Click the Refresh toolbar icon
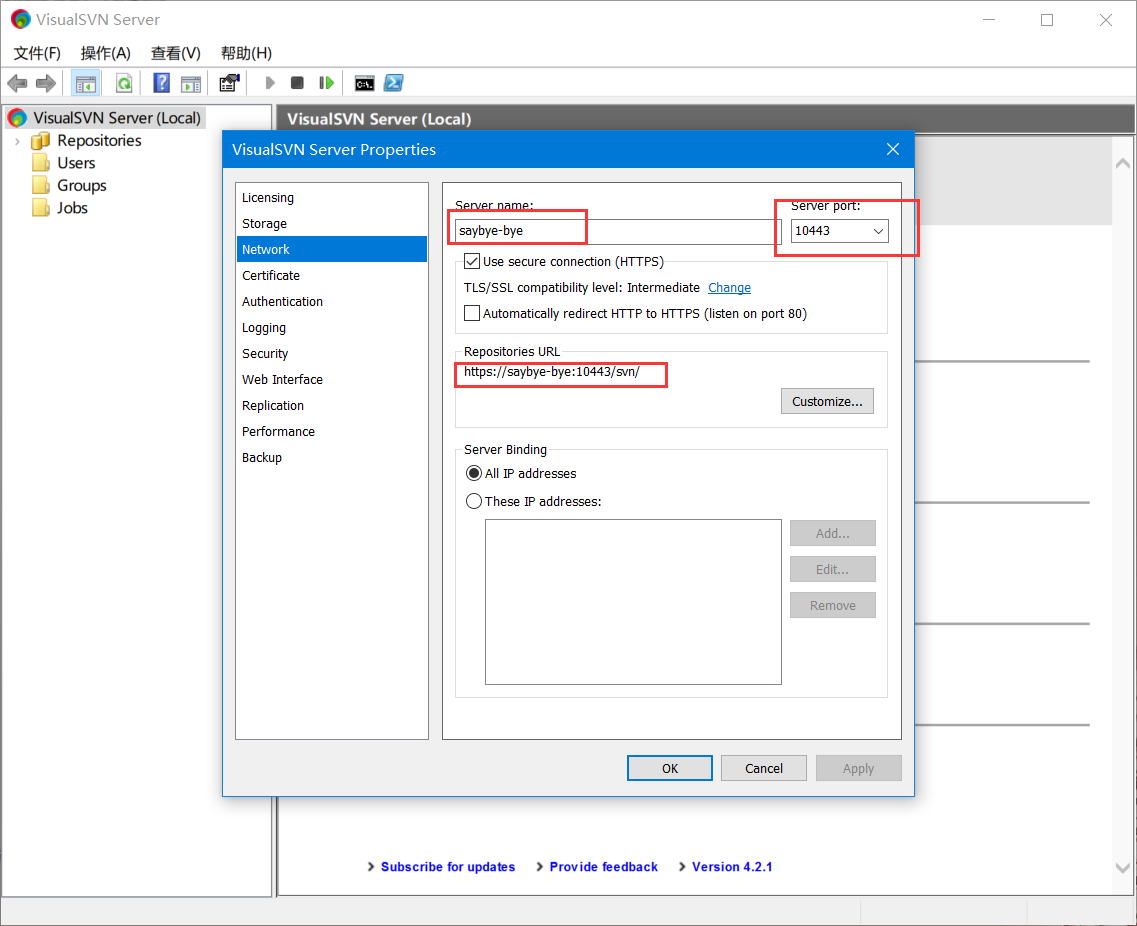 click(124, 83)
